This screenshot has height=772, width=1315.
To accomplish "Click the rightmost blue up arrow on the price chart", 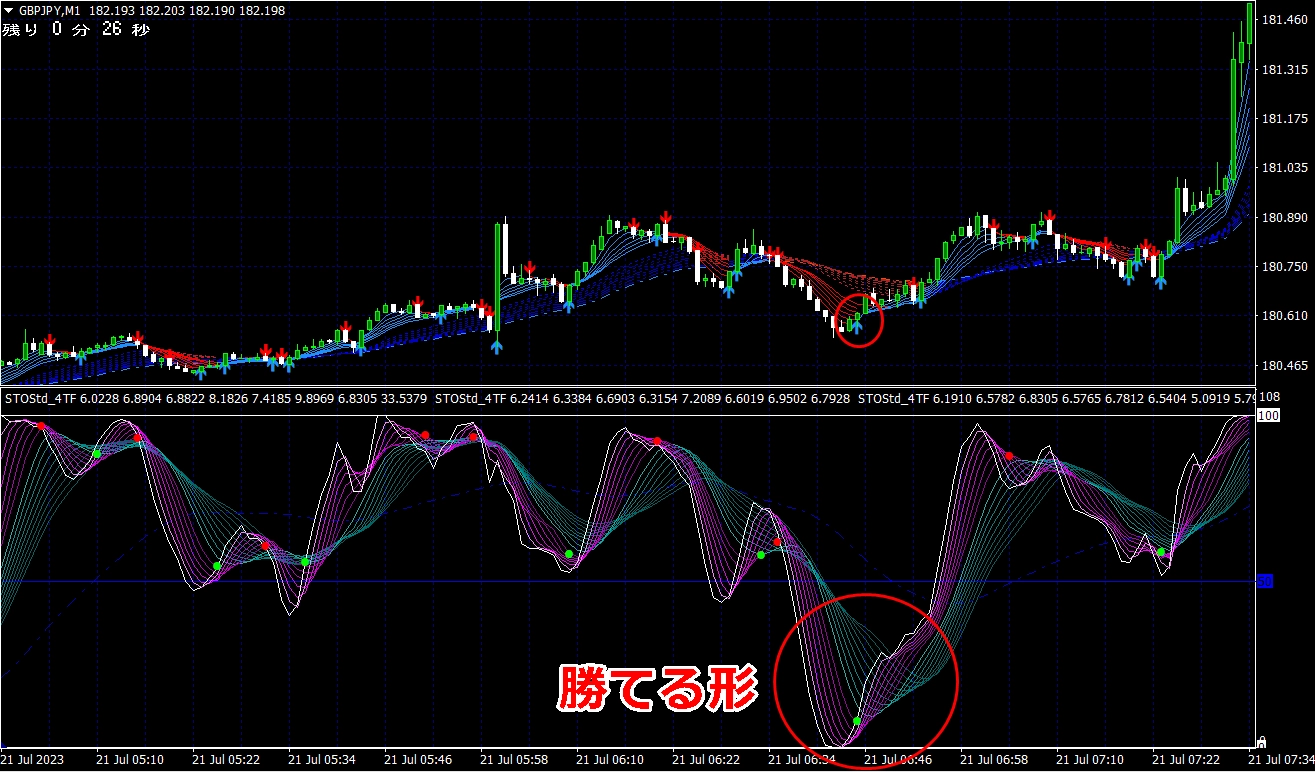I will 1160,283.
